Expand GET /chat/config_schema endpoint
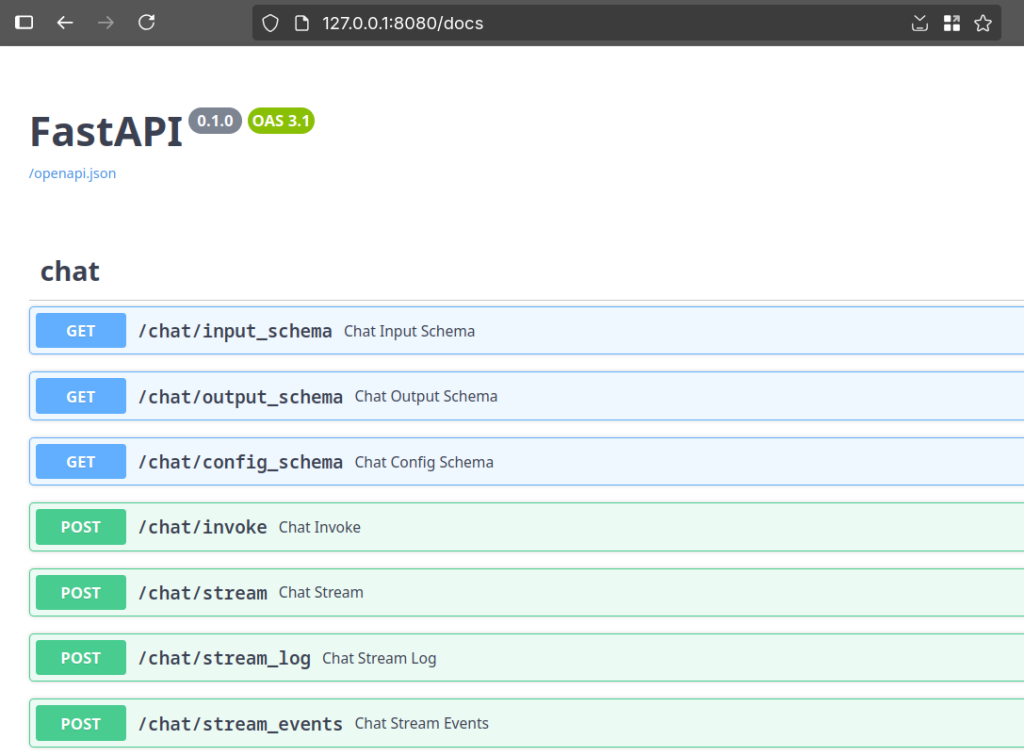The height and width of the screenshot is (756, 1024). (x=526, y=462)
